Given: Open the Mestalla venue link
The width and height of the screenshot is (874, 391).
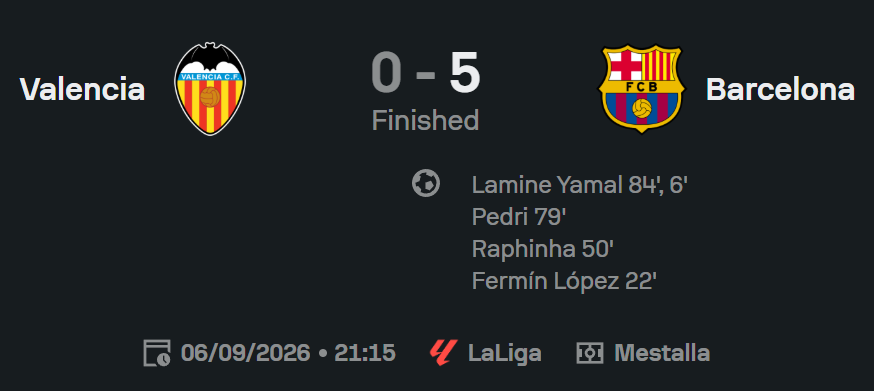Looking at the screenshot, I should (x=662, y=353).
